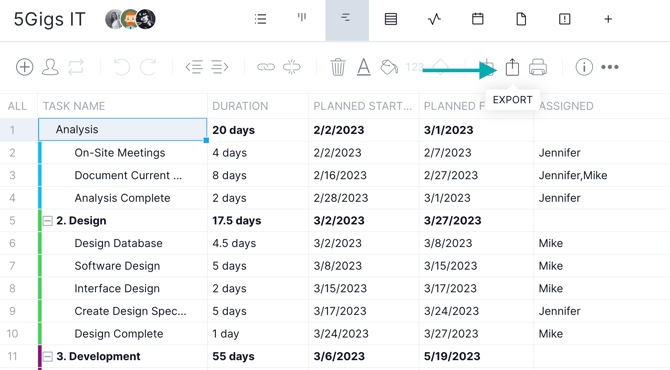Open the fill color paint bucket
This screenshot has height=370, width=670.
(x=389, y=67)
